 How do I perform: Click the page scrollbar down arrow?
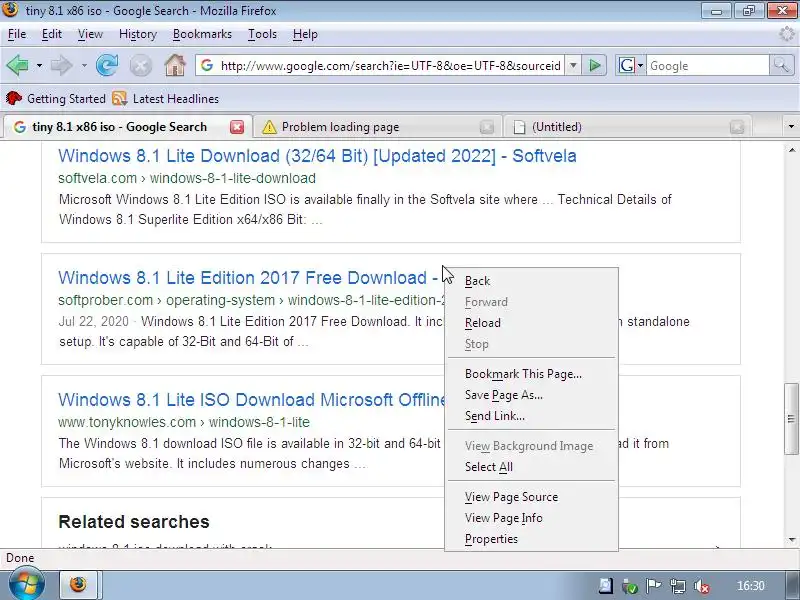(791, 540)
